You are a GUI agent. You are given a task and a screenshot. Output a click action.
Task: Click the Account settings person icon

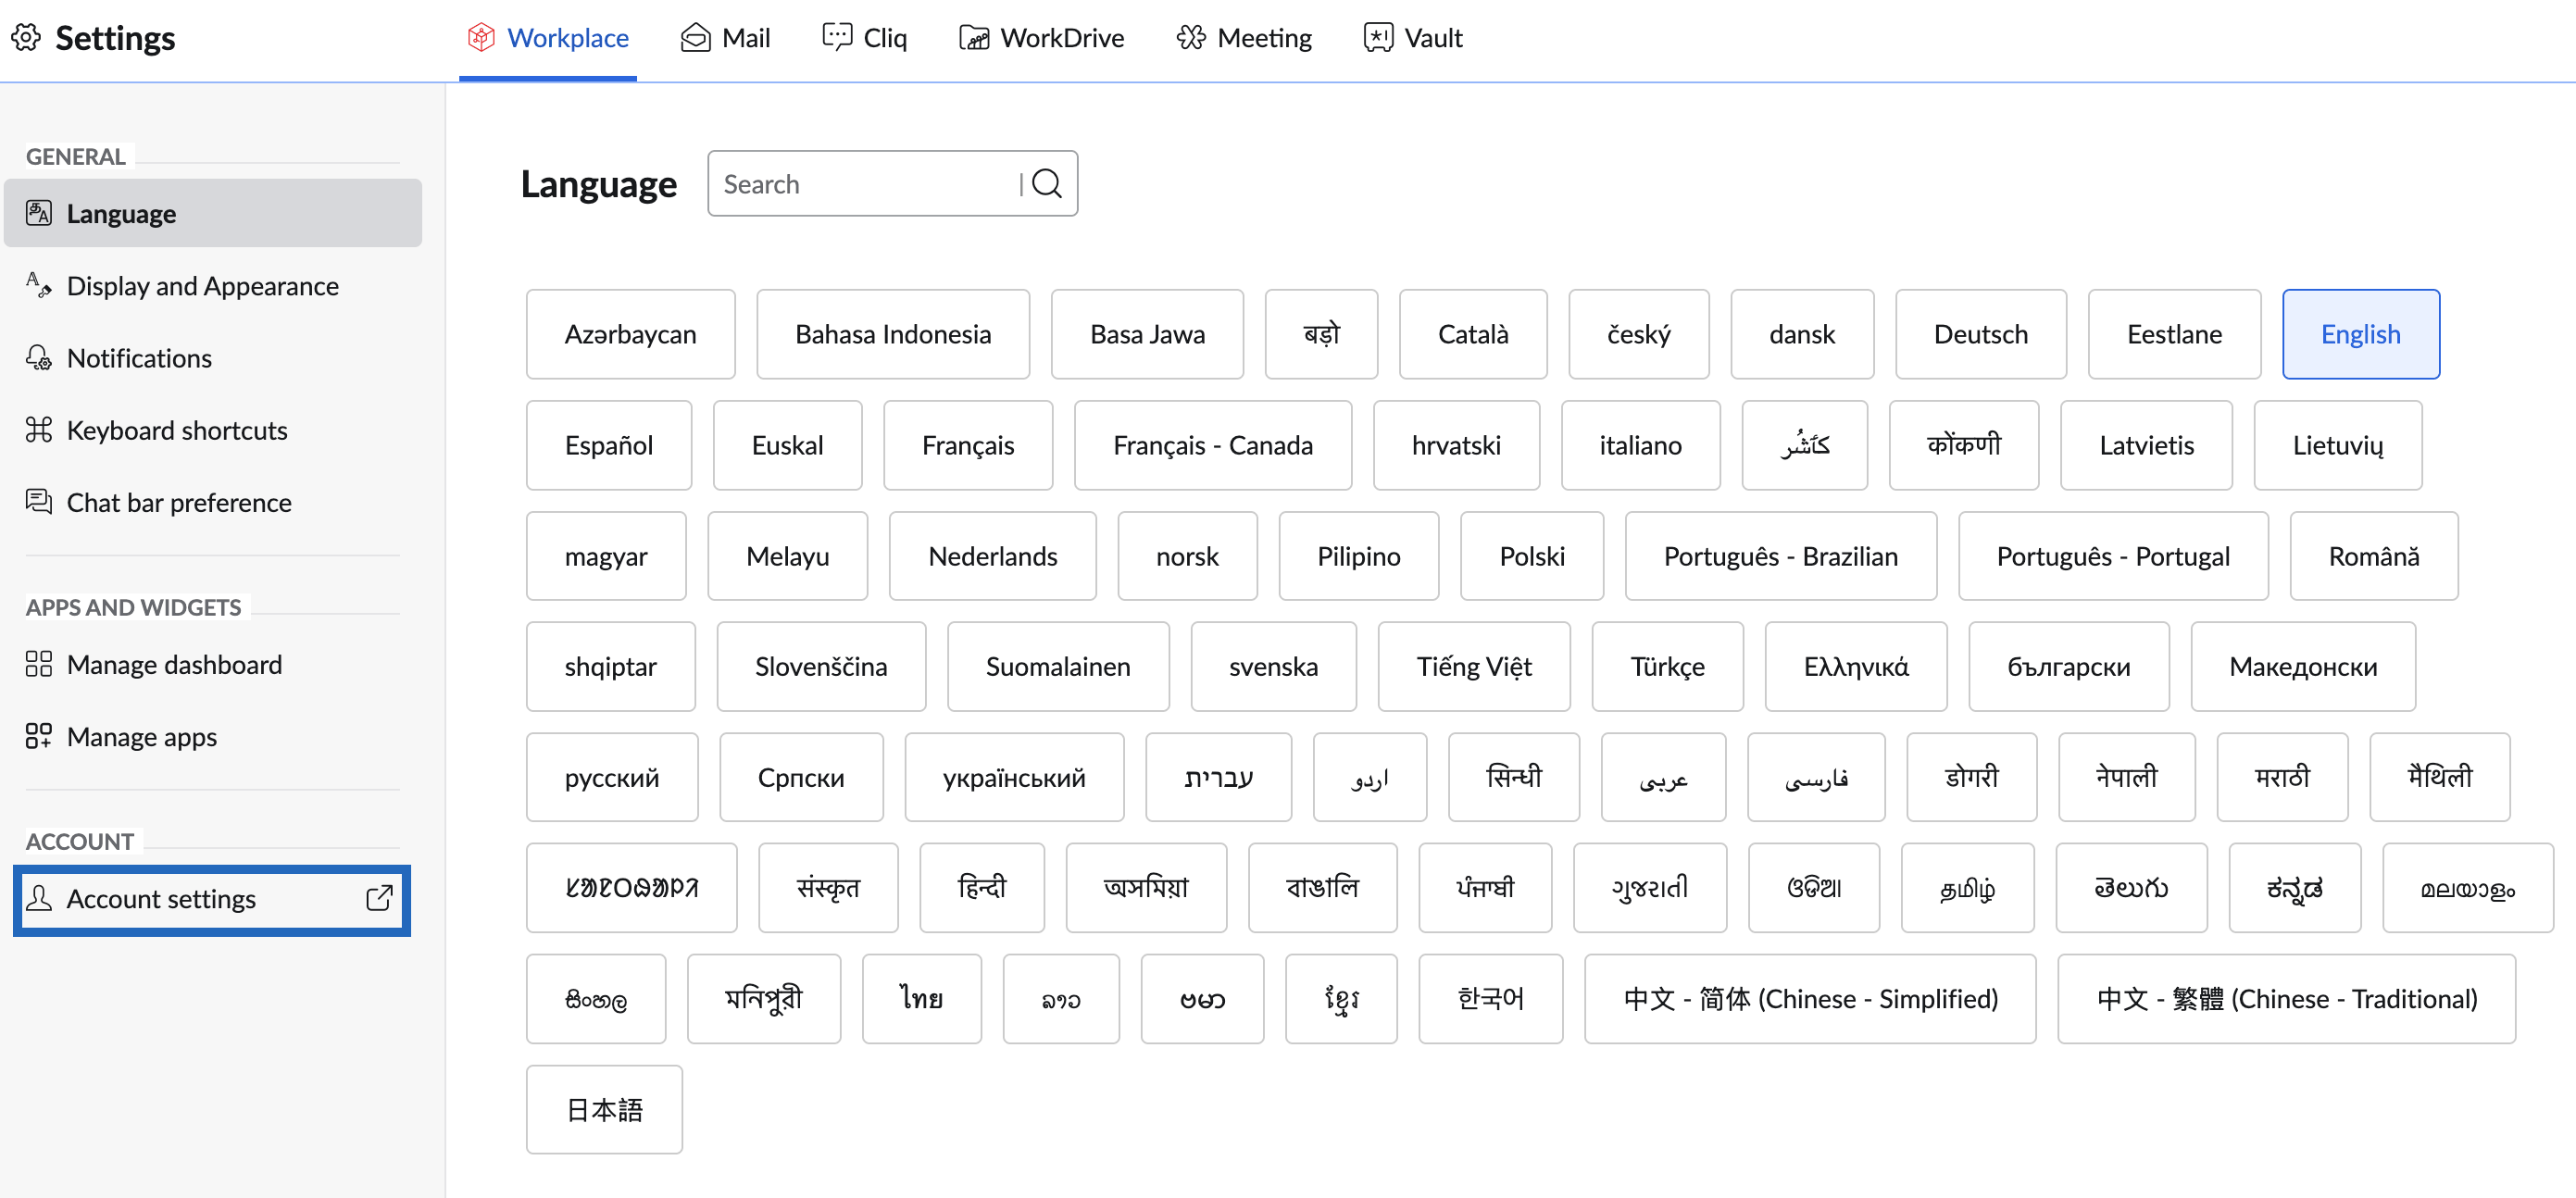click(x=39, y=898)
